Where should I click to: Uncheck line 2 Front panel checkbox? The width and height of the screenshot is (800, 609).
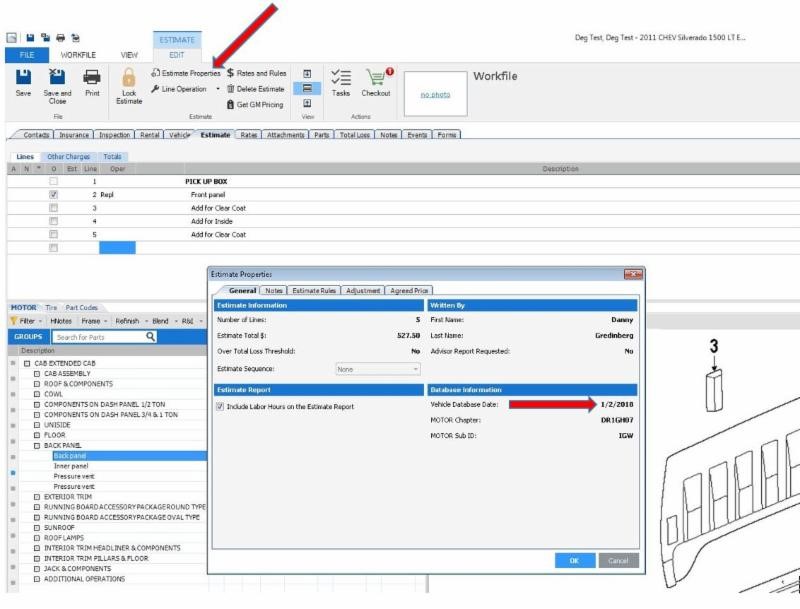tap(54, 194)
